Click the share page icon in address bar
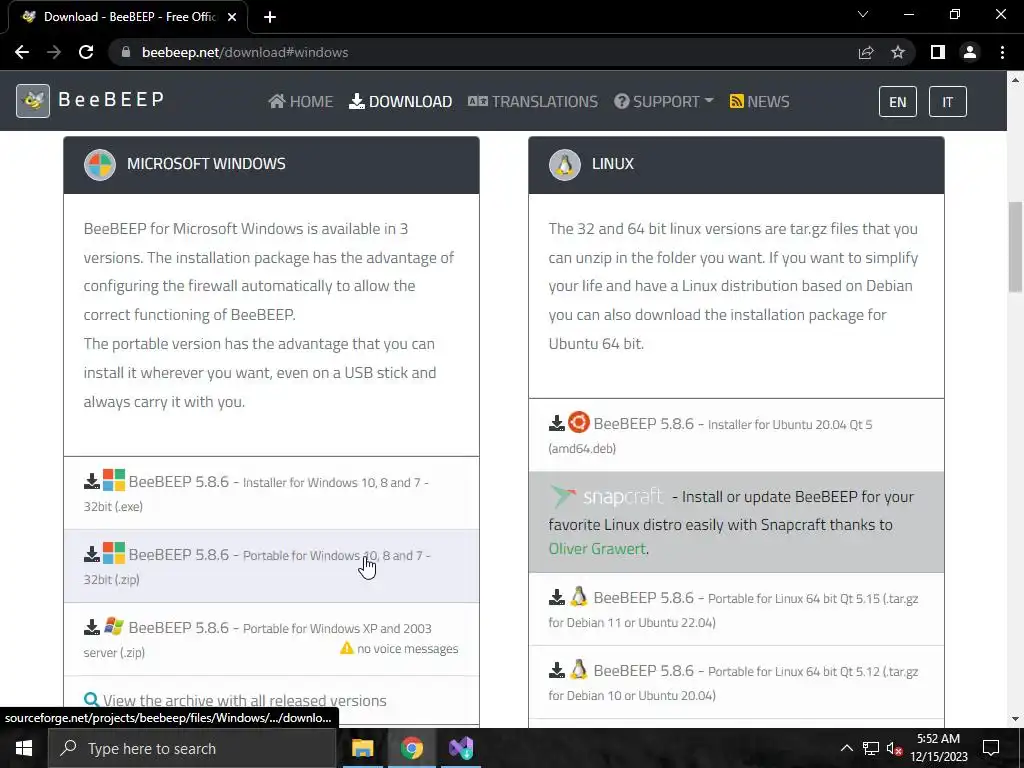 click(866, 52)
